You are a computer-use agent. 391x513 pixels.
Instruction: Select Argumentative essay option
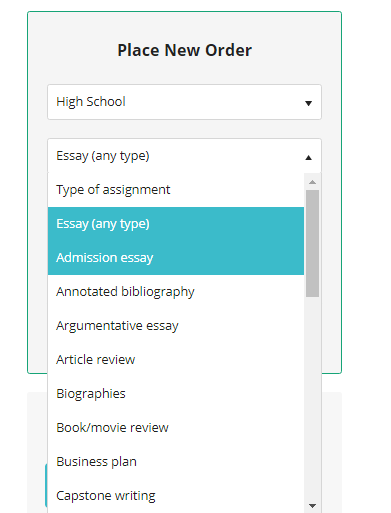[176, 326]
